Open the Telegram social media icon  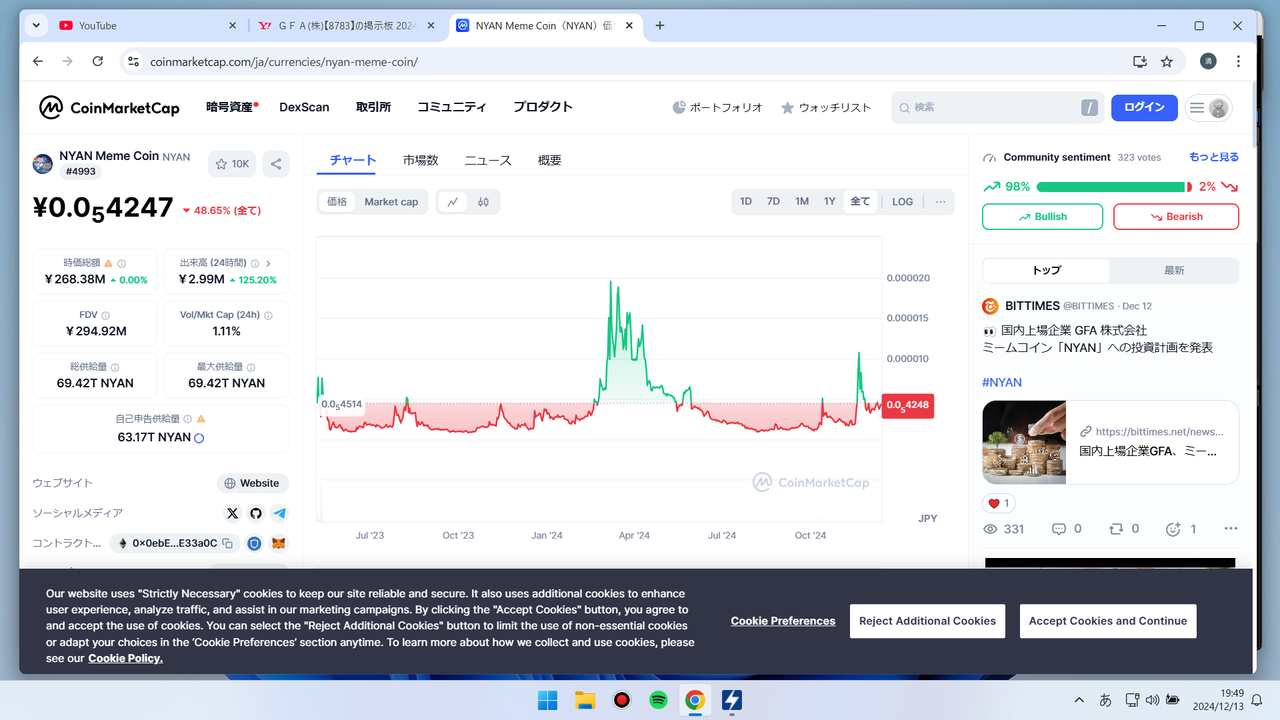tap(280, 513)
